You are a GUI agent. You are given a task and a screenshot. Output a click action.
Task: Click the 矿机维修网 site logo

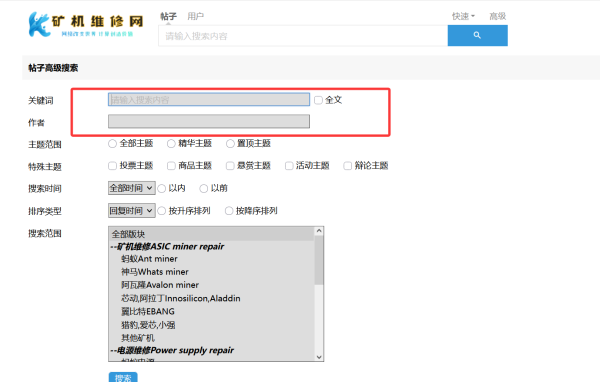tap(86, 24)
